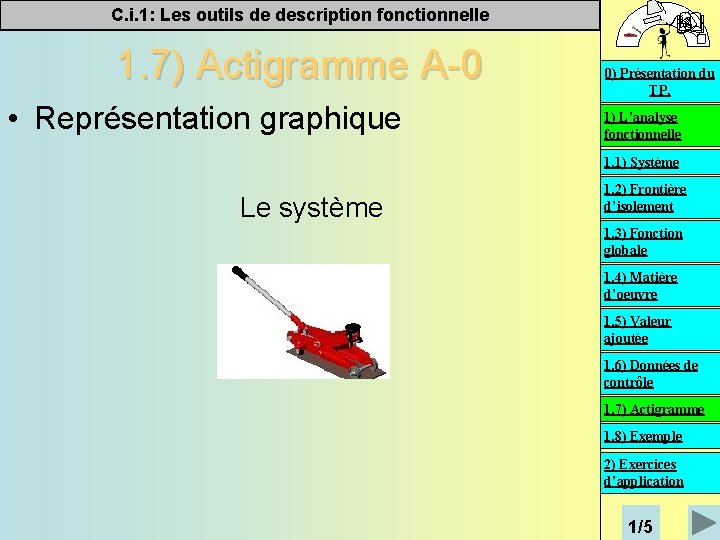Click the "1.7) Actigramme A-0" title
Screen dimensions: 720x540
click(300, 65)
